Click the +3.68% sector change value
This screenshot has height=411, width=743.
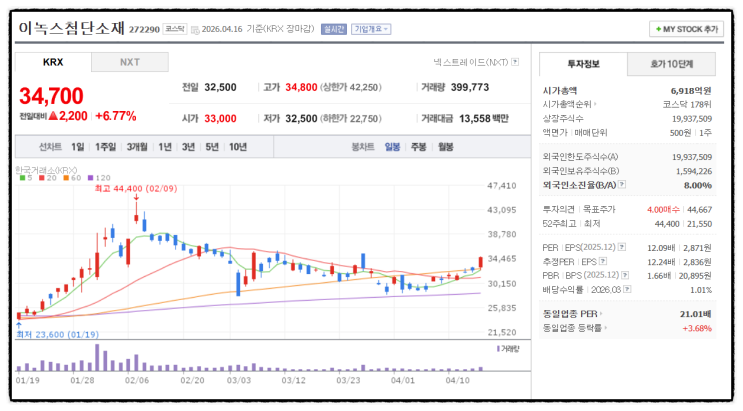[697, 328]
